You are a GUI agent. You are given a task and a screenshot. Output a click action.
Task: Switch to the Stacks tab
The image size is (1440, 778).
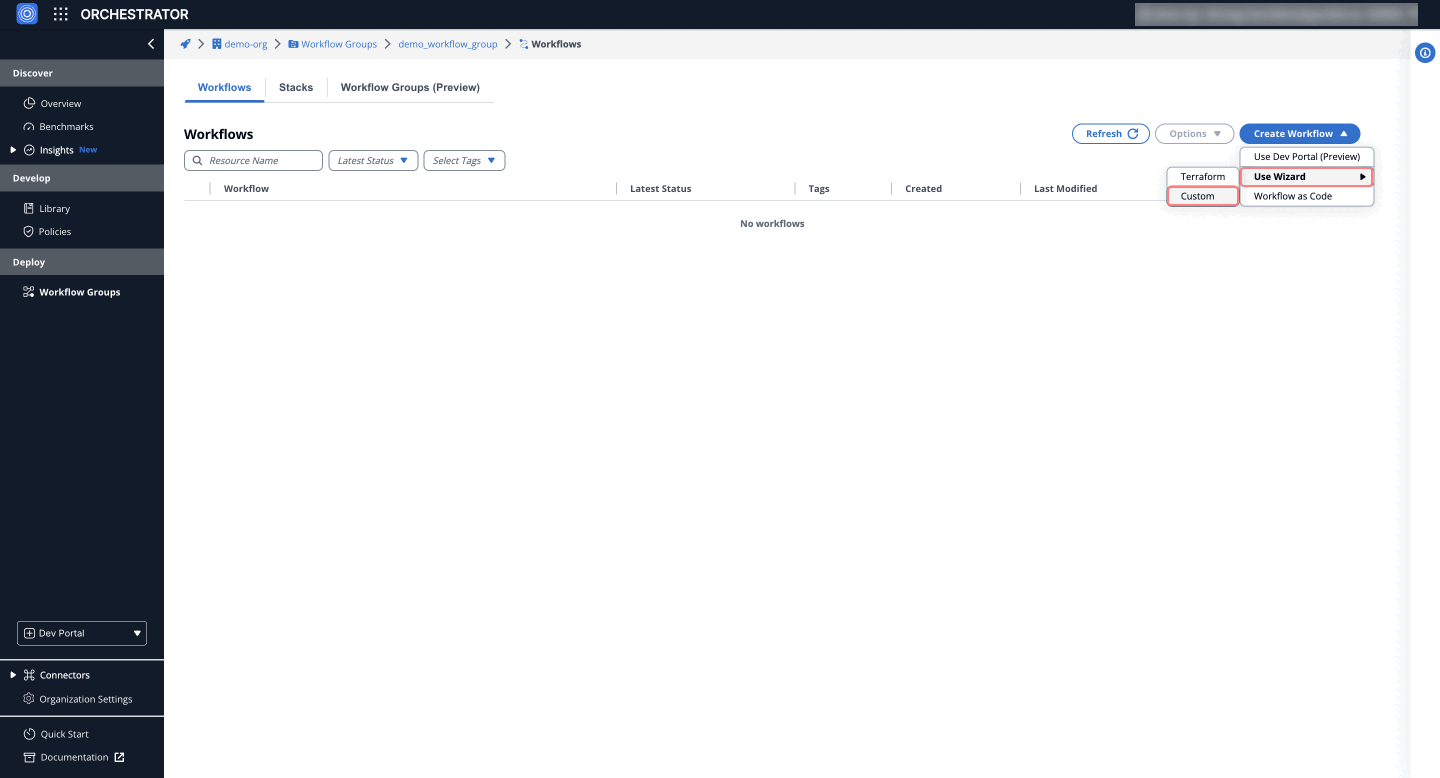(295, 87)
